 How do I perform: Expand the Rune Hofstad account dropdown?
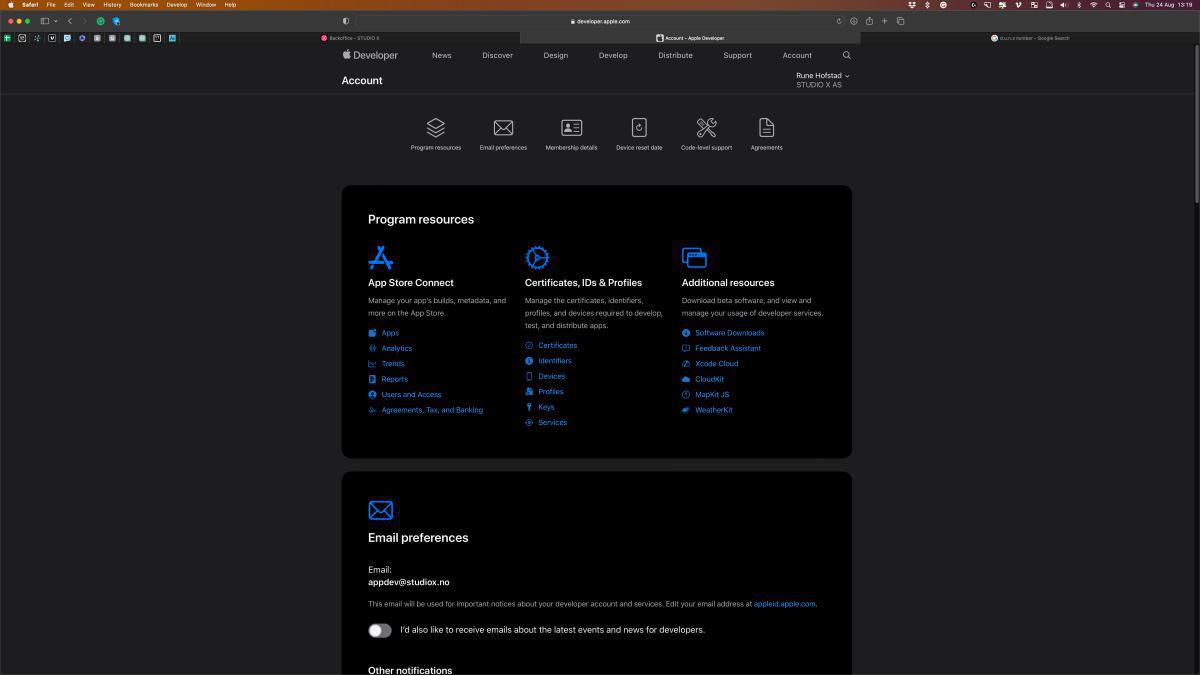coord(822,75)
